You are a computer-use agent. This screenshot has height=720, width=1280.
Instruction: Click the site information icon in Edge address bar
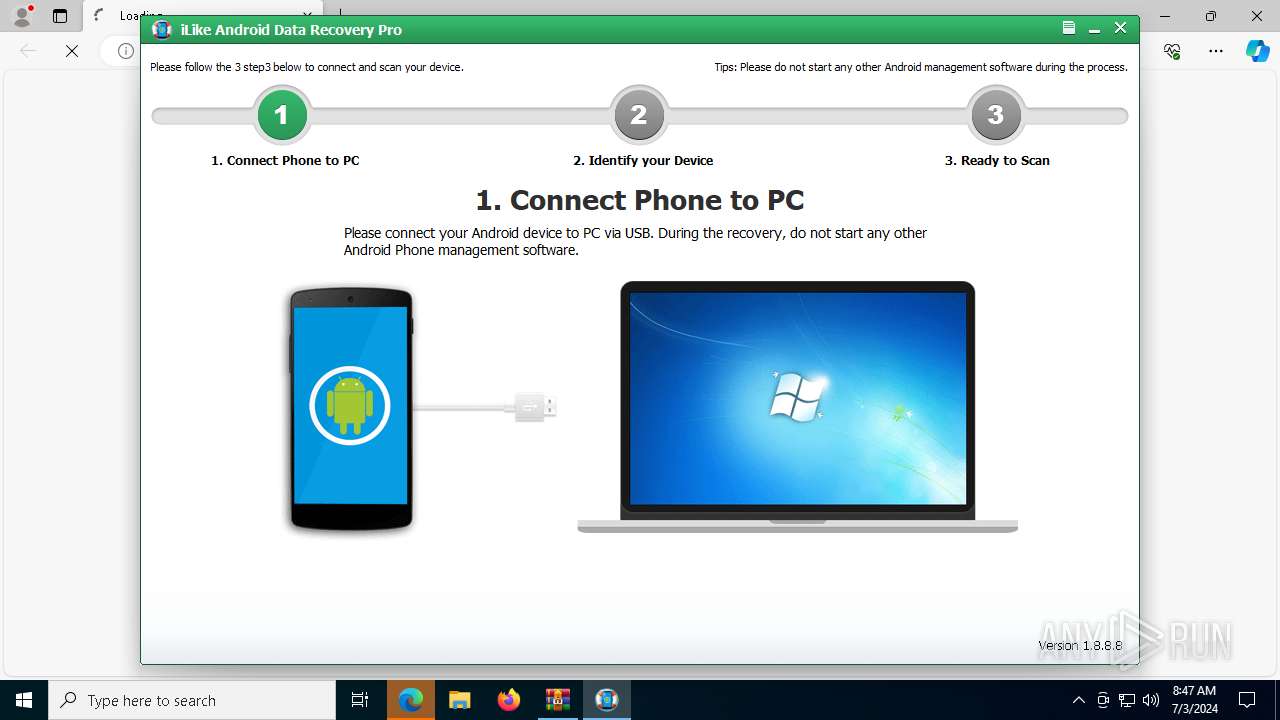pos(126,50)
